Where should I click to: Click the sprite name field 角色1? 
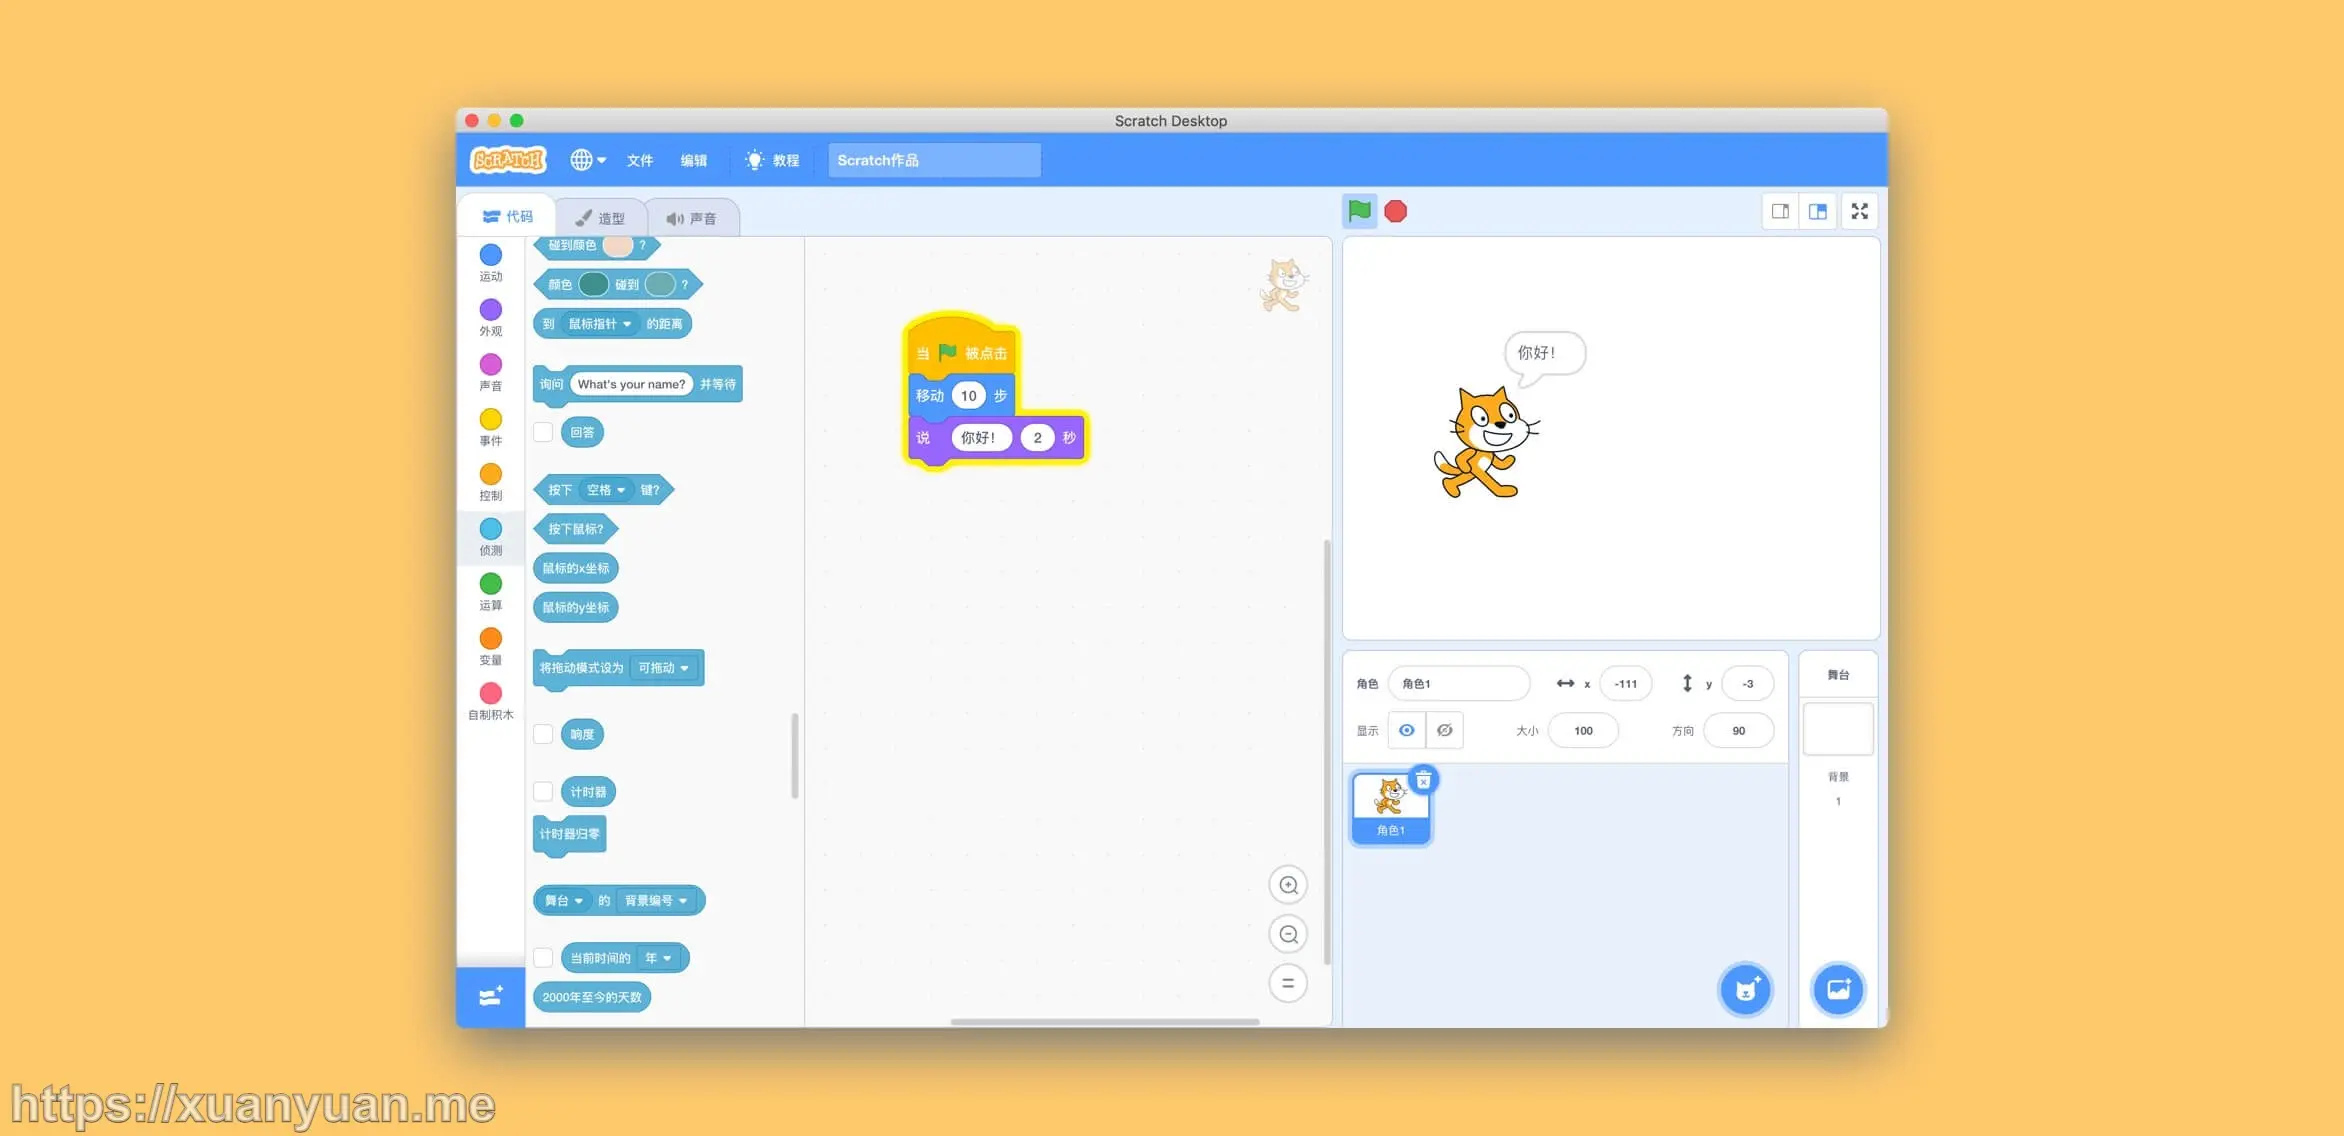pos(1459,684)
